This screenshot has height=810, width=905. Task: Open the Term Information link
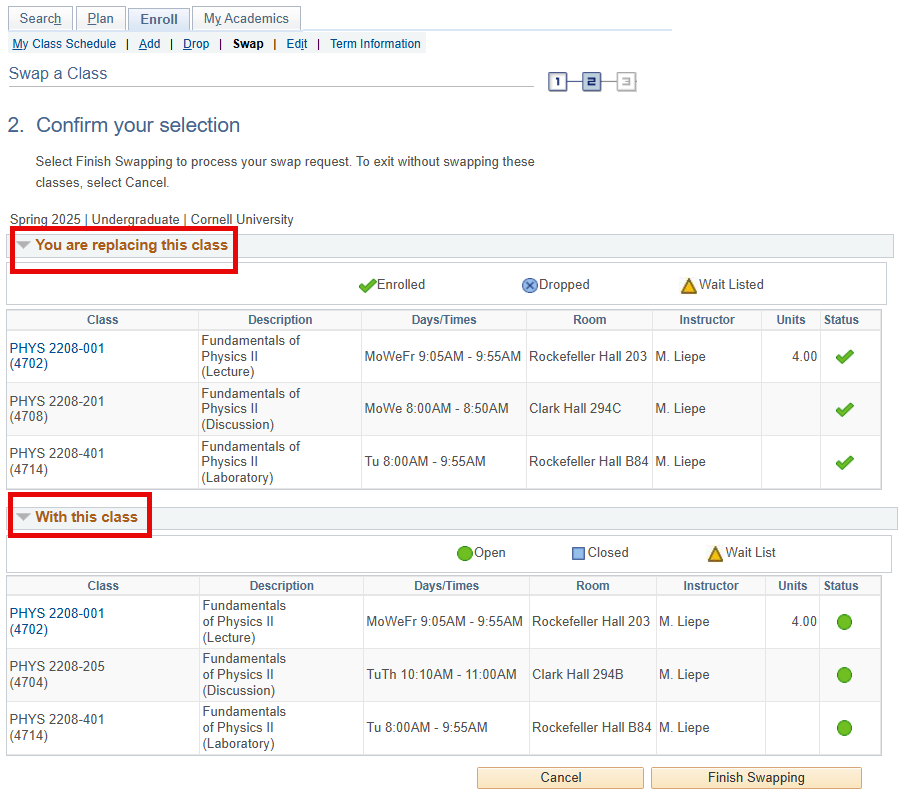point(375,44)
